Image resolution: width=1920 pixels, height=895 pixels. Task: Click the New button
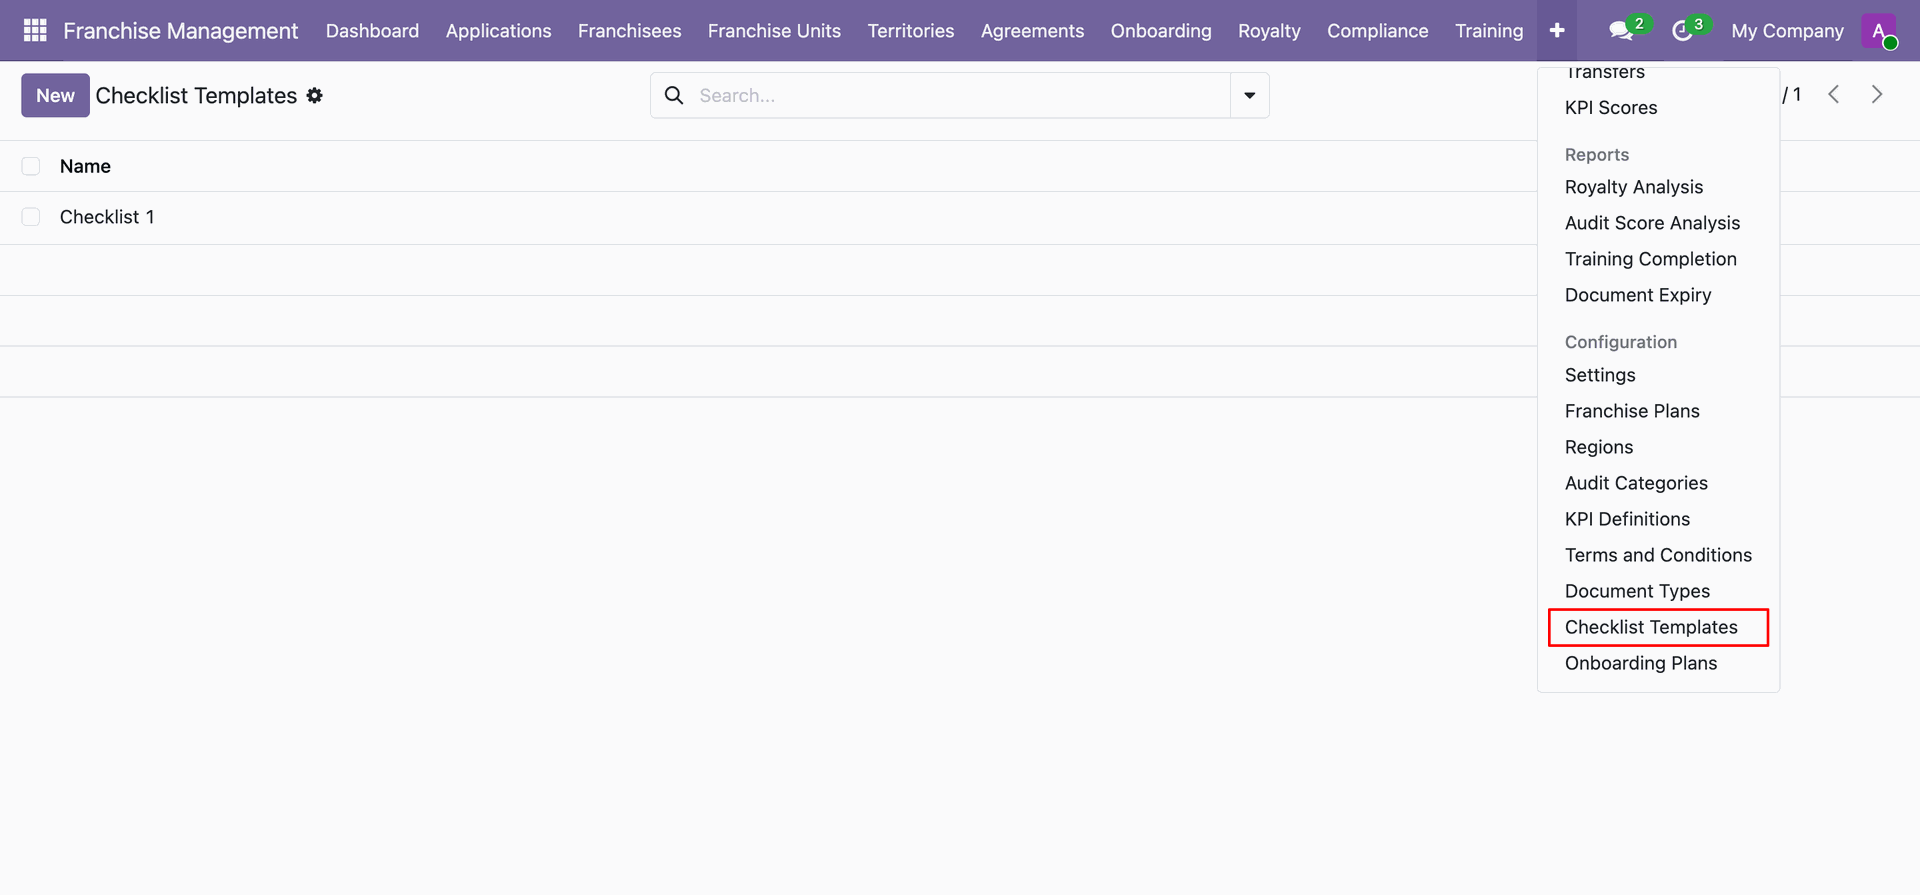coord(55,95)
